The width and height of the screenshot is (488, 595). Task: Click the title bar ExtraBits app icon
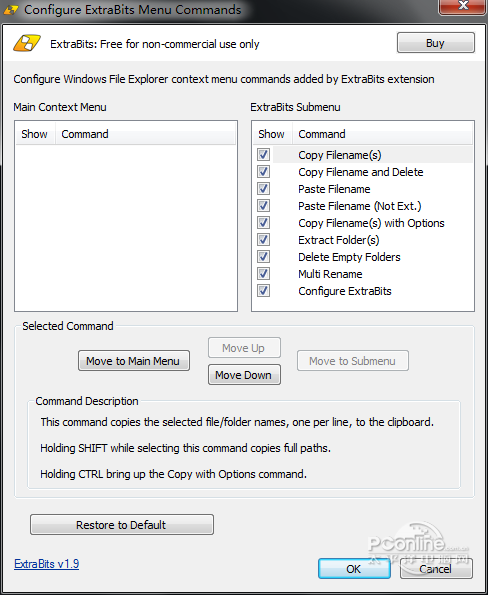[11, 10]
